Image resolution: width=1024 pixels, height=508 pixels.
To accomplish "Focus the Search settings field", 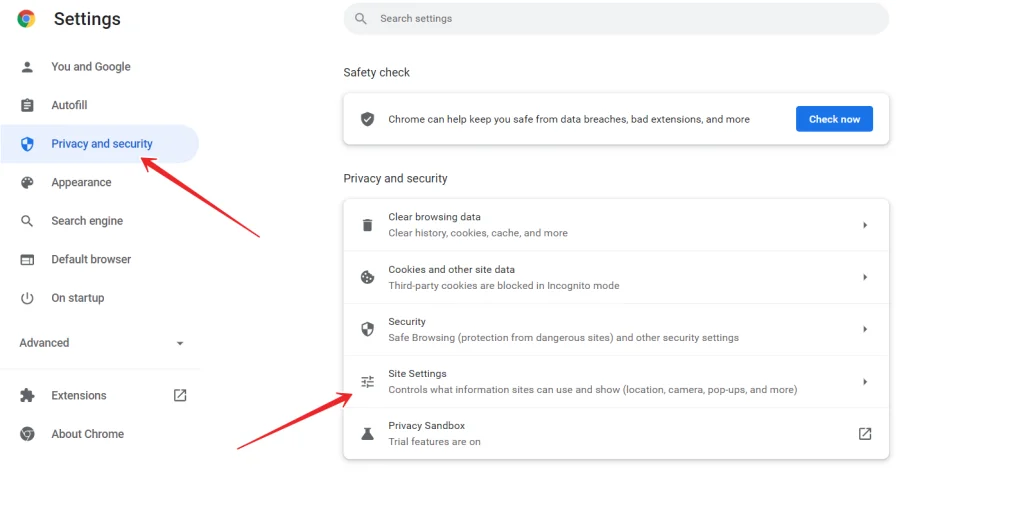I will 616,18.
